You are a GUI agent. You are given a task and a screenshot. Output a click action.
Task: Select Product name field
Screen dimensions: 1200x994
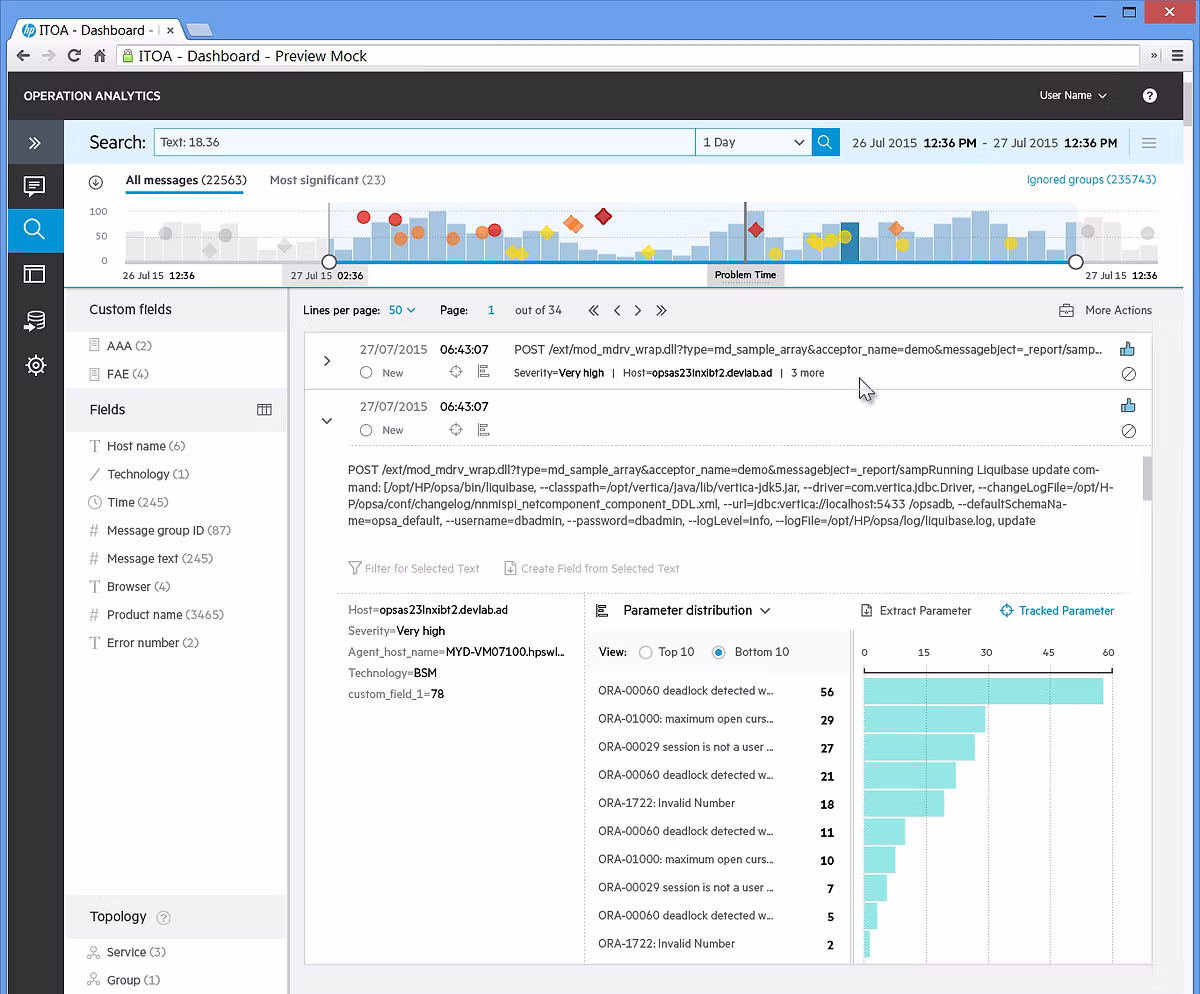(157, 615)
